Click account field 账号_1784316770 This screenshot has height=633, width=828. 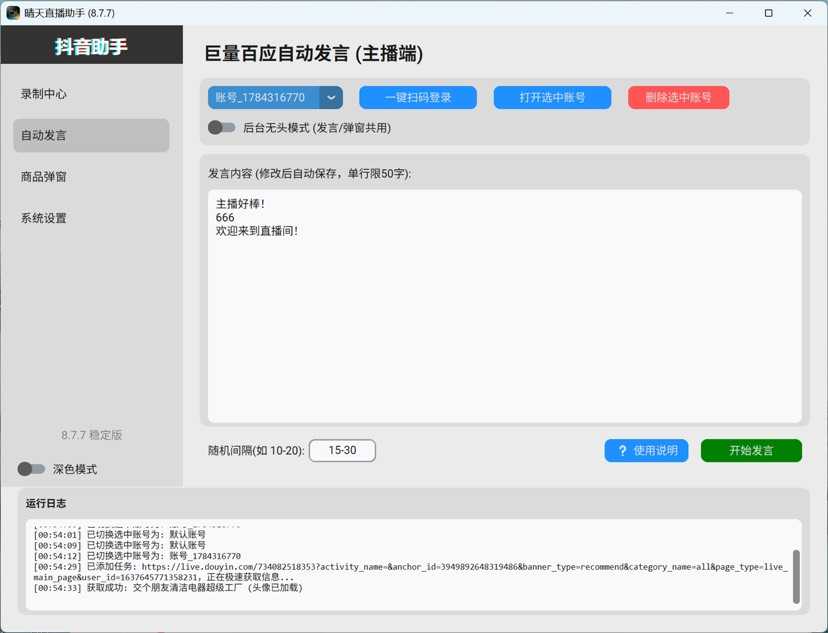tap(264, 98)
